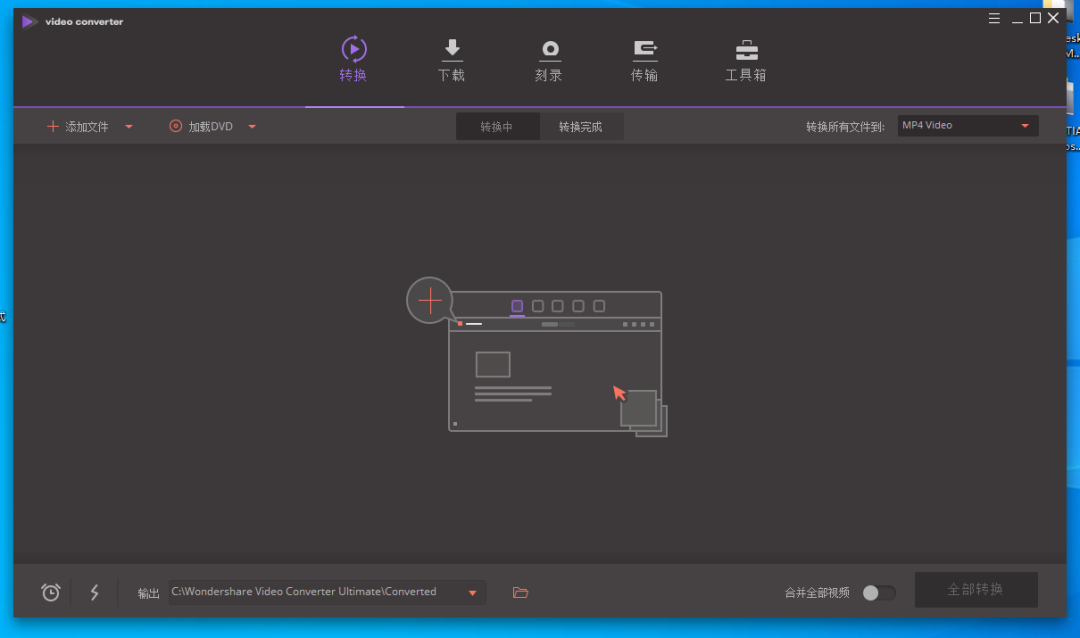Screen dimensions: 1080x638
Task: Open the 传输 transfer section
Action: pos(645,60)
